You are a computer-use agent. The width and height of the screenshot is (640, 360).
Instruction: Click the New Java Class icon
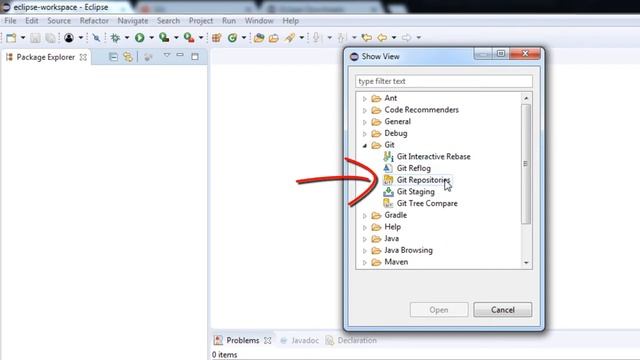pyautogui.click(x=232, y=38)
